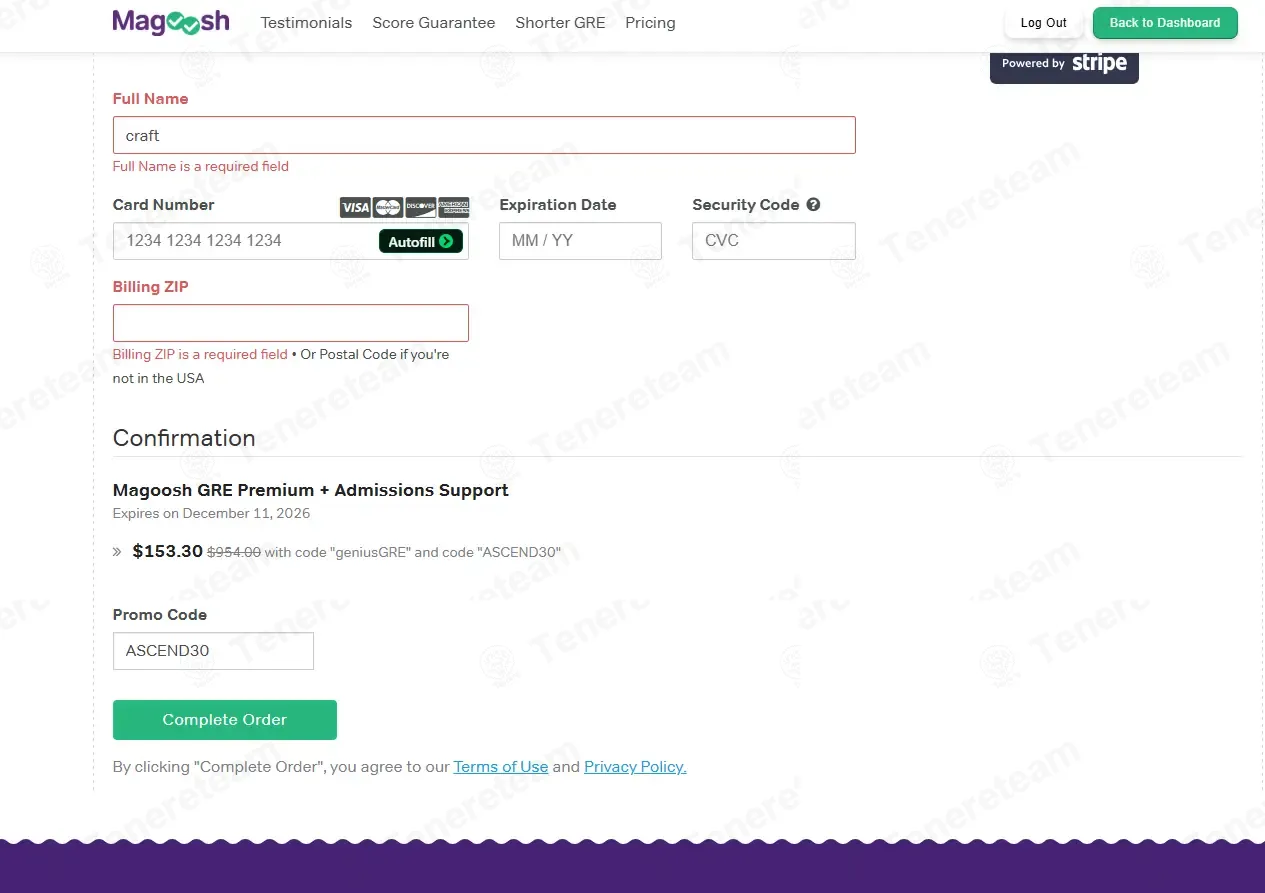The width and height of the screenshot is (1265, 893).
Task: Click 'Full Name is a required field' error
Action: 201,167
